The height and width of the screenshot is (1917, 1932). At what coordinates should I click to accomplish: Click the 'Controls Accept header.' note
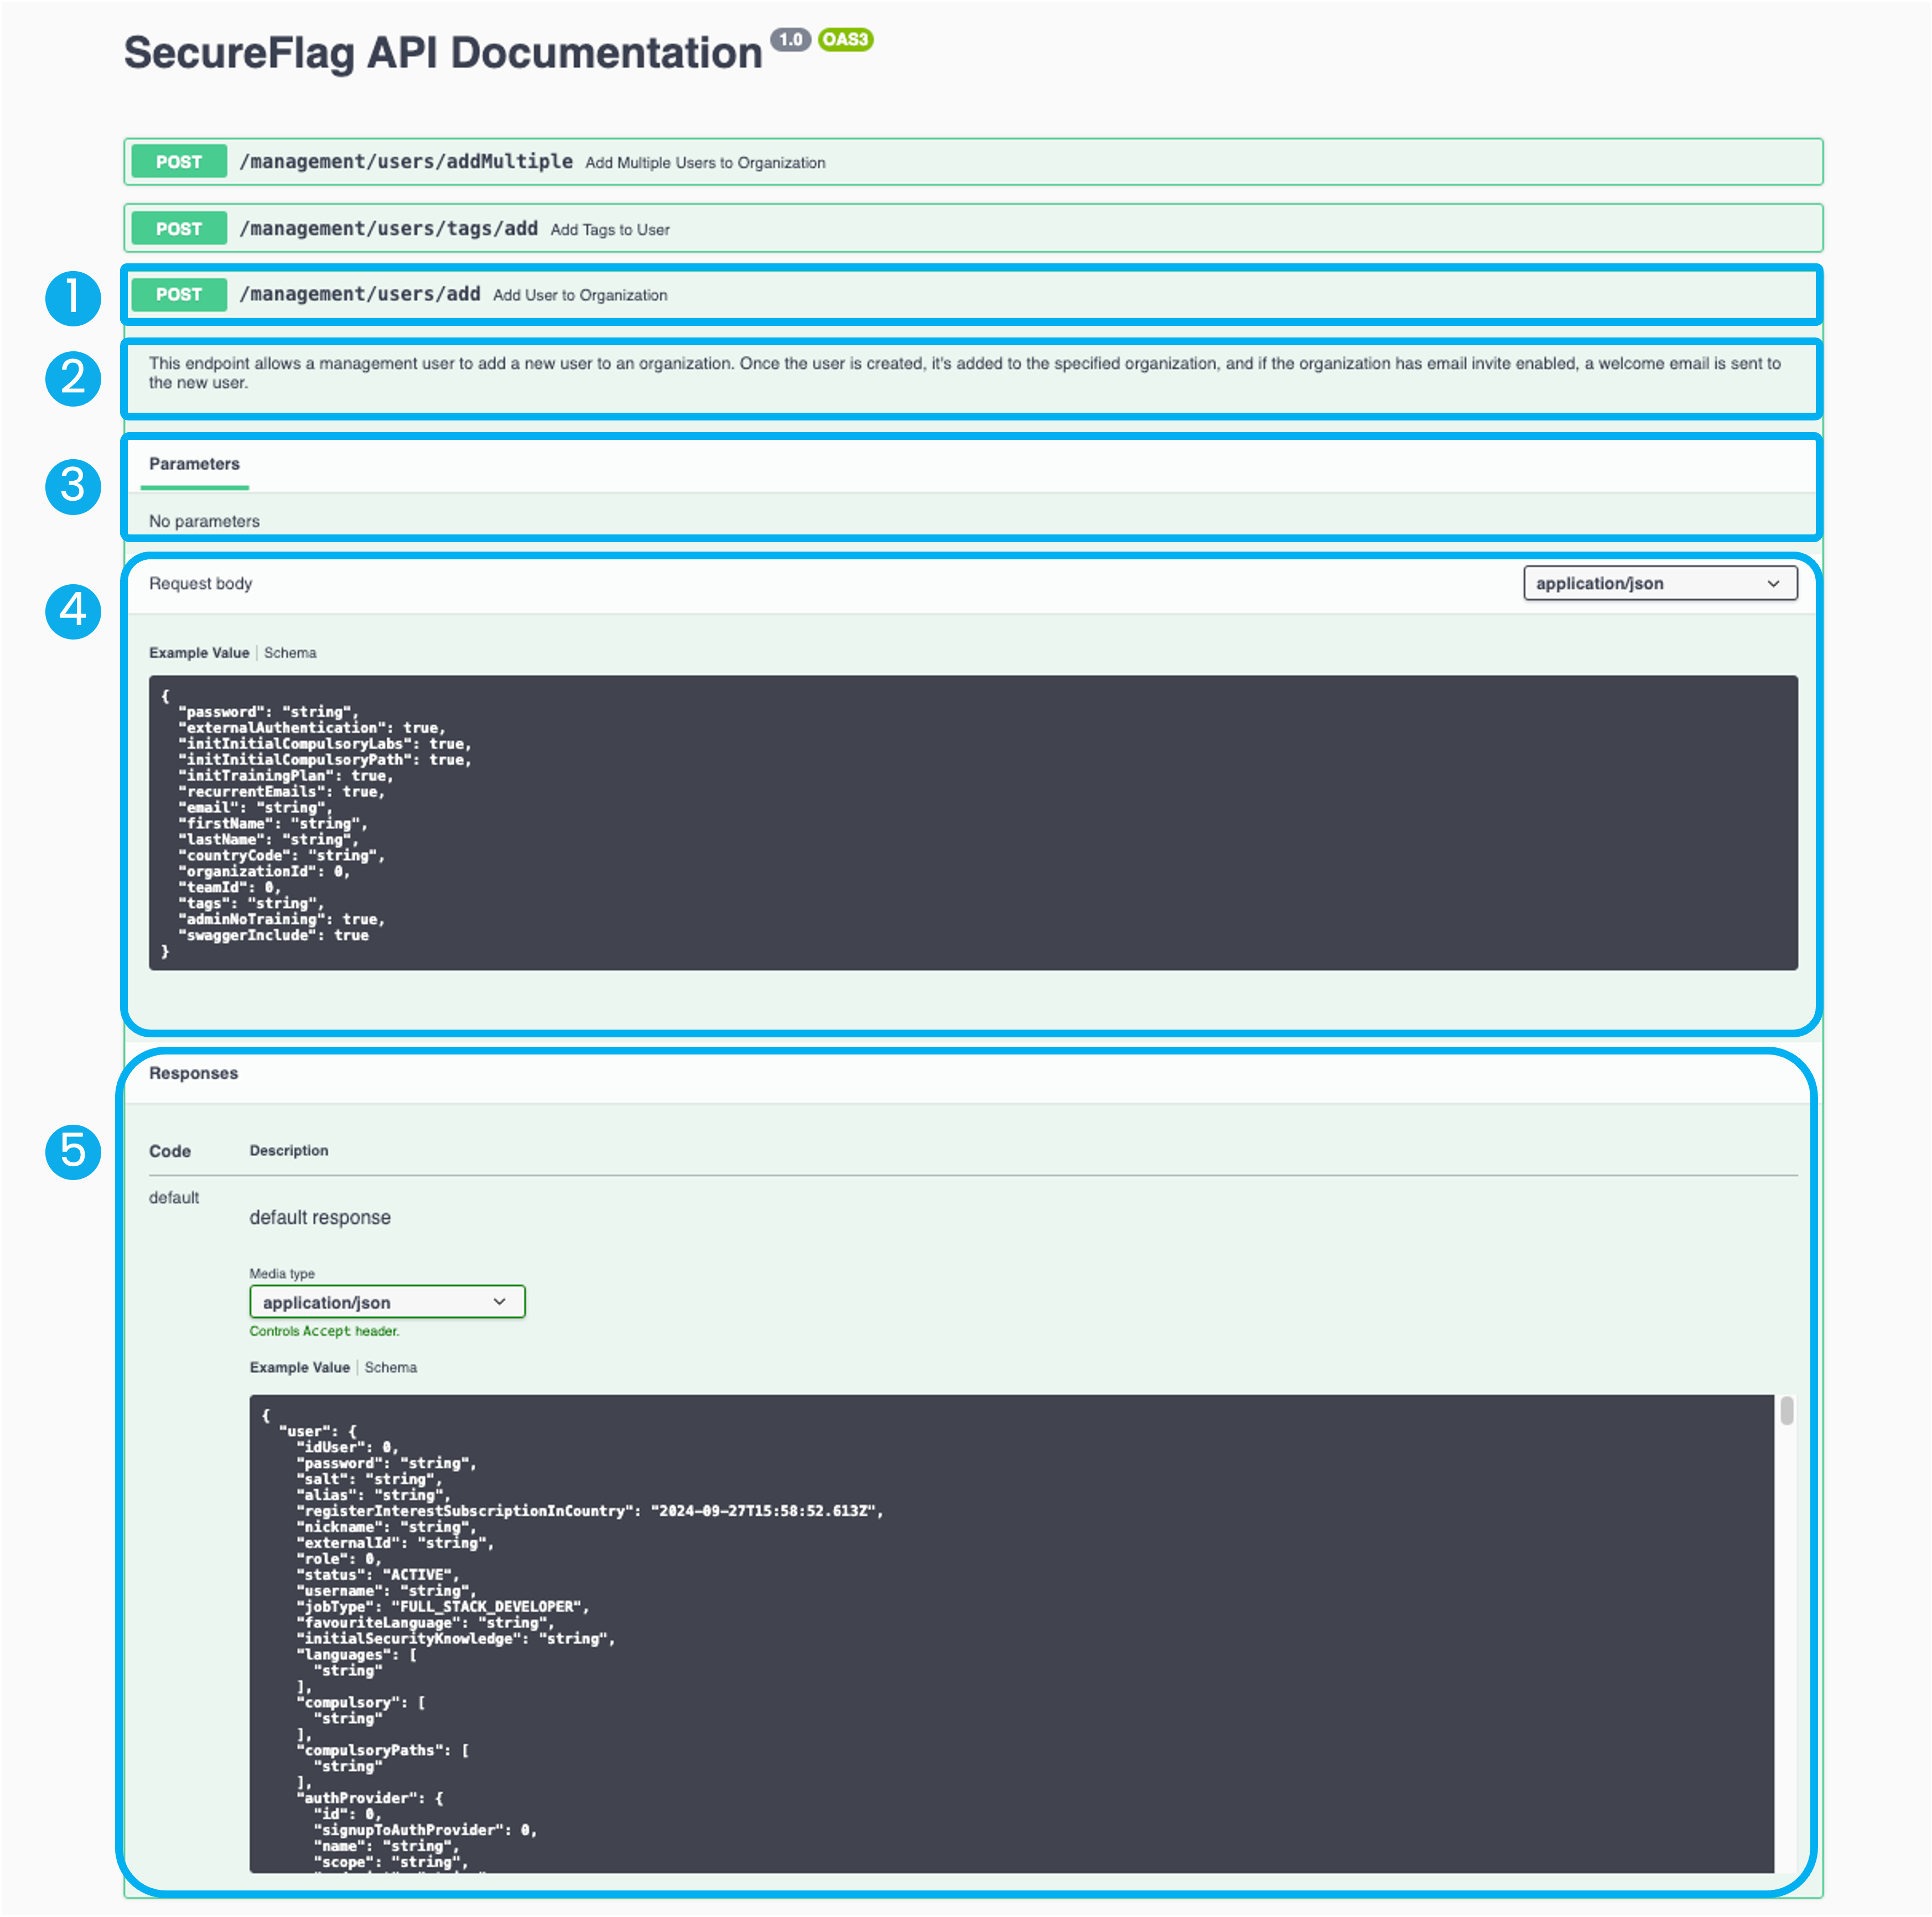point(324,1331)
